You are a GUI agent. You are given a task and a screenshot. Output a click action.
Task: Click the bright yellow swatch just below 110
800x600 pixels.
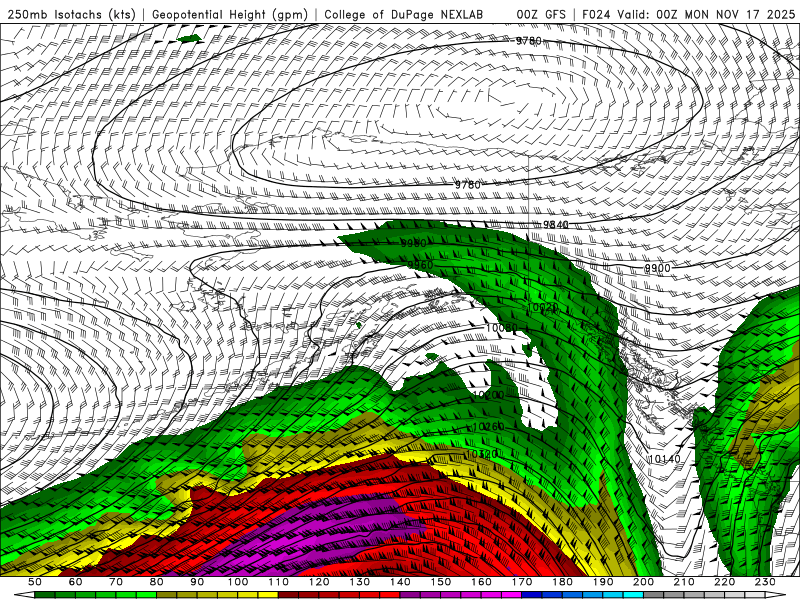268,595
